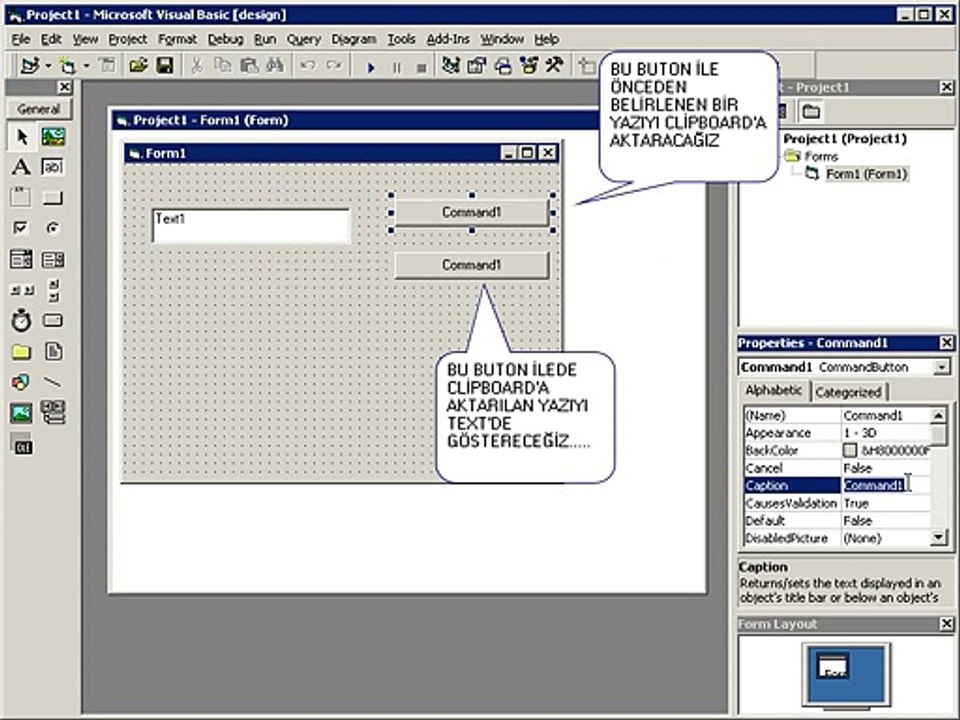Select the Shape tool in the toolbox
960x720 pixels.
pyautogui.click(x=21, y=382)
